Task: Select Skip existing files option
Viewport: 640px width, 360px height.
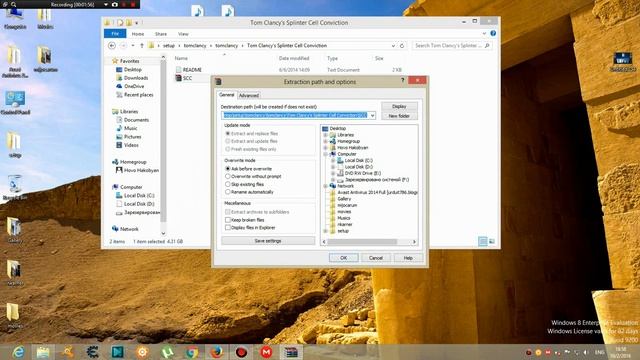Action: (x=228, y=184)
